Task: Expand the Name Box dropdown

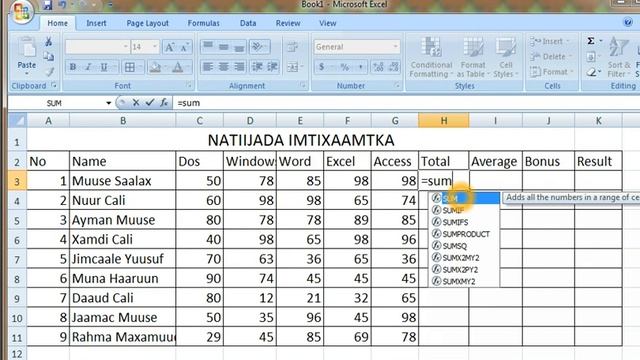Action: click(x=109, y=103)
